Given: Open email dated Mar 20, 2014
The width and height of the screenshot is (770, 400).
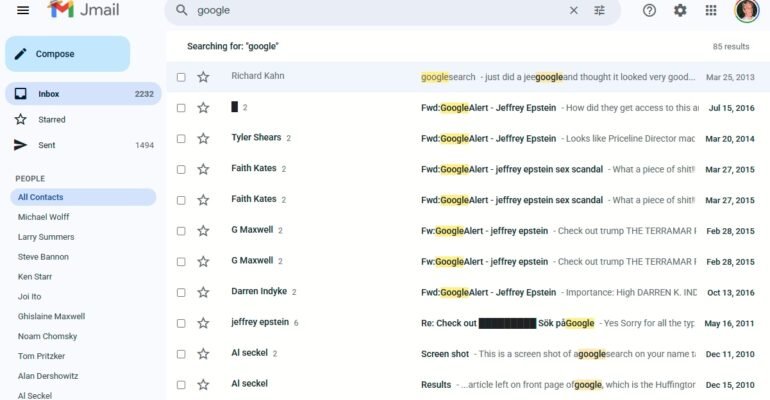Looking at the screenshot, I should coord(468,138).
